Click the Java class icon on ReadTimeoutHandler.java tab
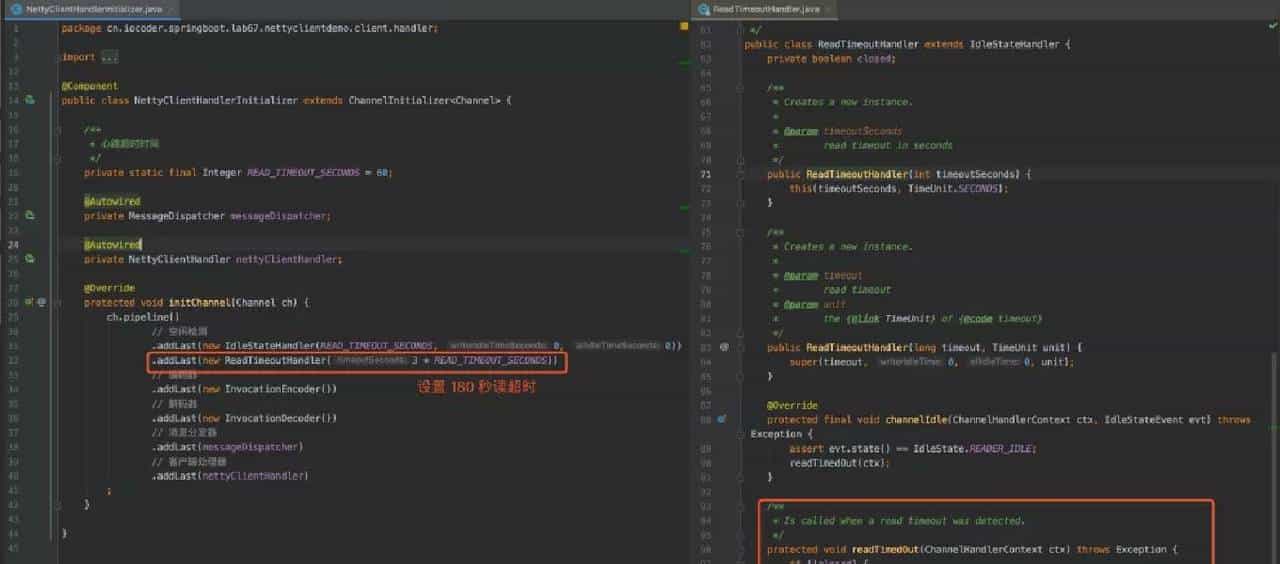 (x=705, y=9)
